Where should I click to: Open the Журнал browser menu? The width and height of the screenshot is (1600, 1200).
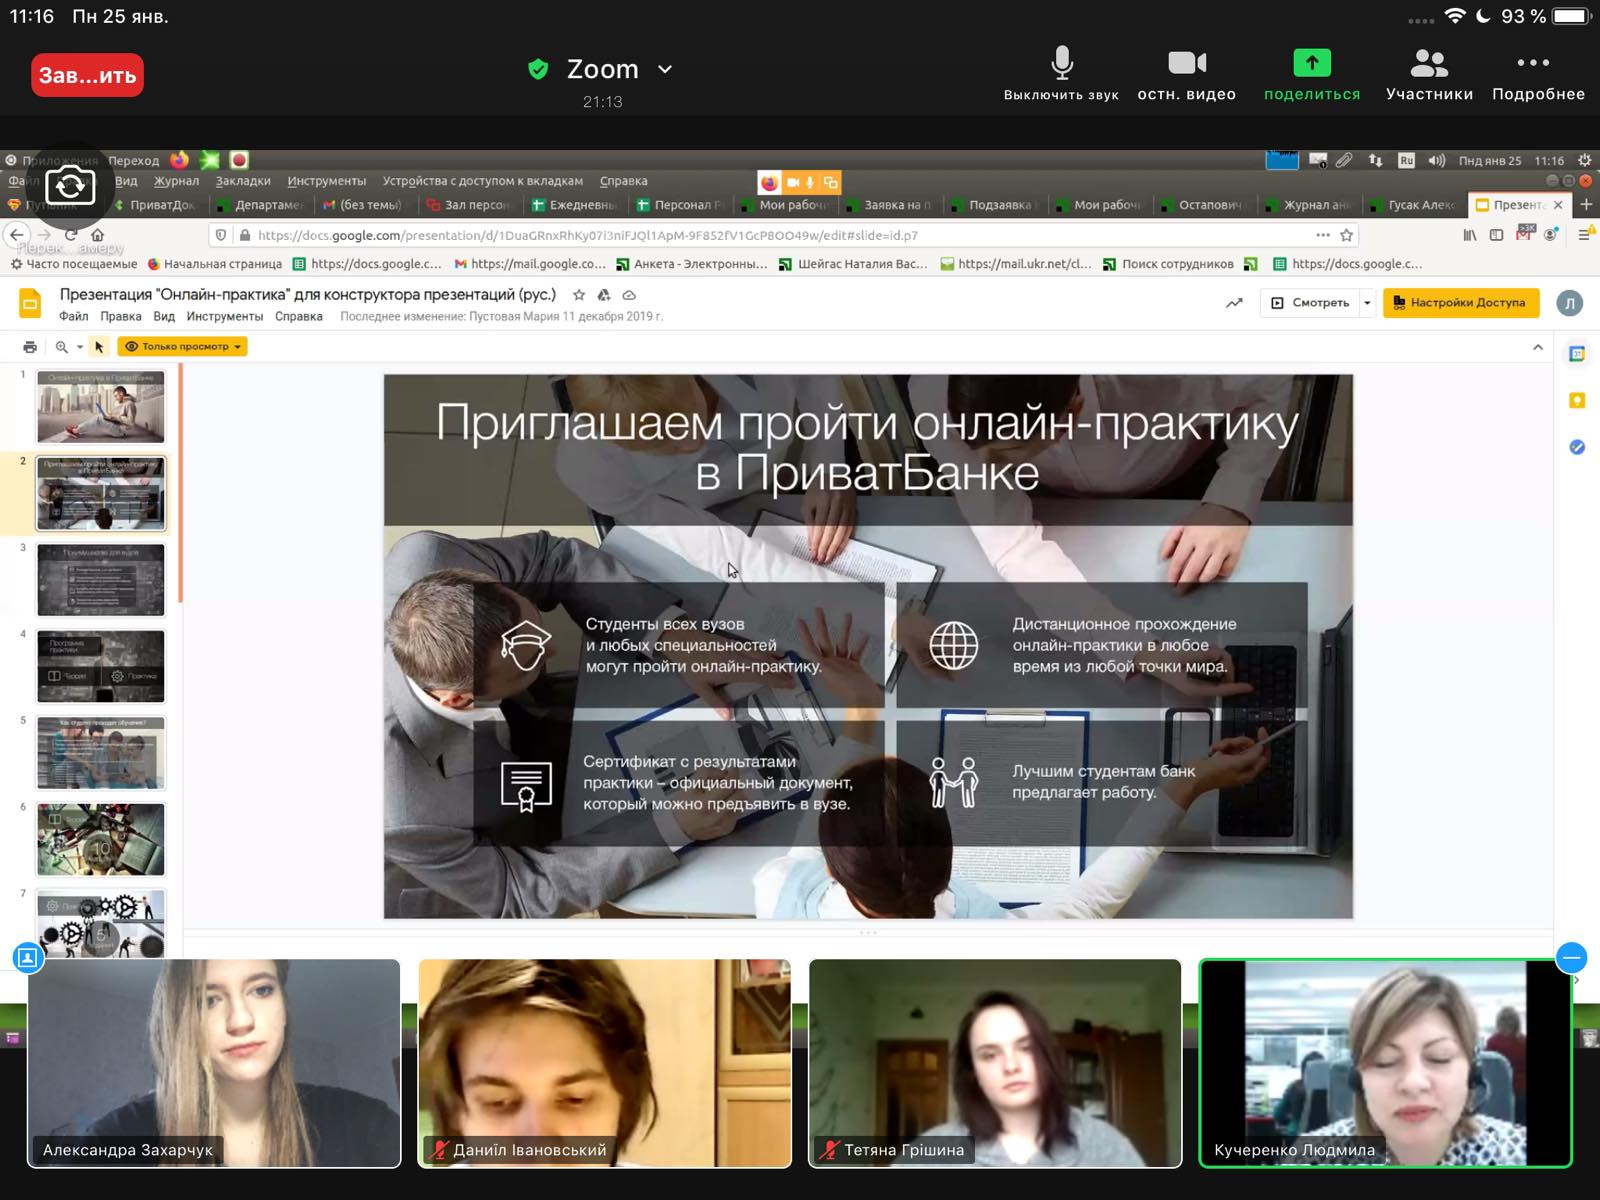click(x=176, y=181)
